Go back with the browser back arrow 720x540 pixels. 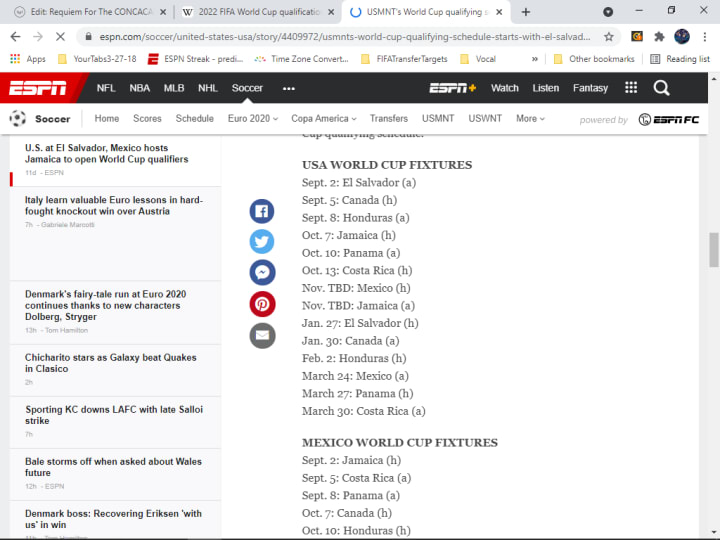(x=15, y=37)
